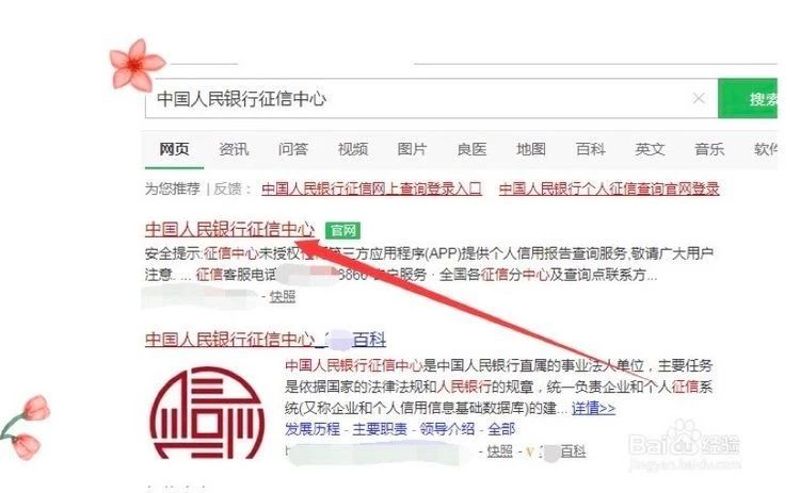Open the 英文 tab
800x493 pixels.
(650, 150)
